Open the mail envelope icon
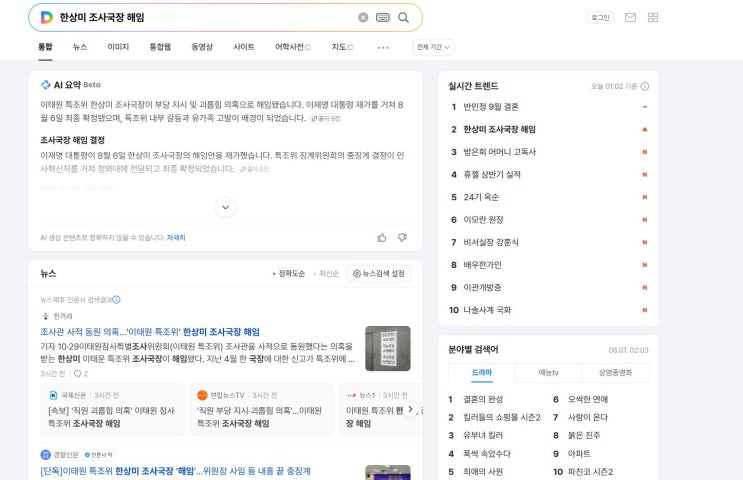The width and height of the screenshot is (743, 480). point(630,18)
